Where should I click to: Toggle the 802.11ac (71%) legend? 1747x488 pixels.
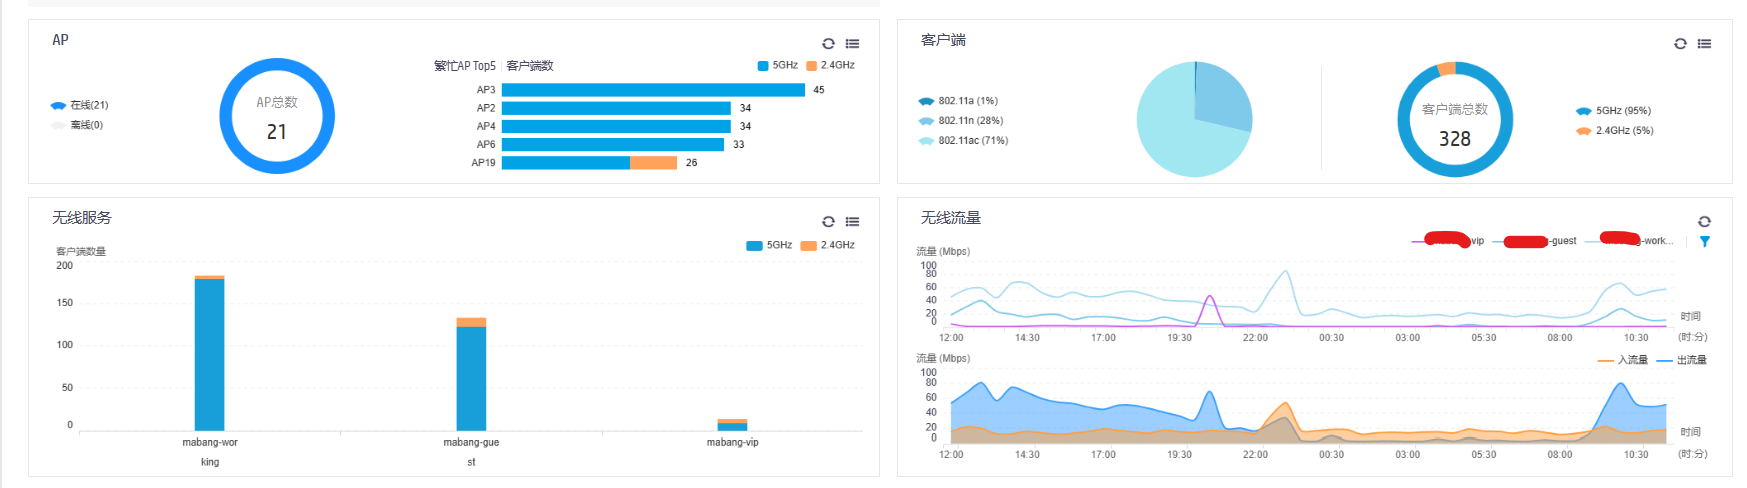click(963, 141)
